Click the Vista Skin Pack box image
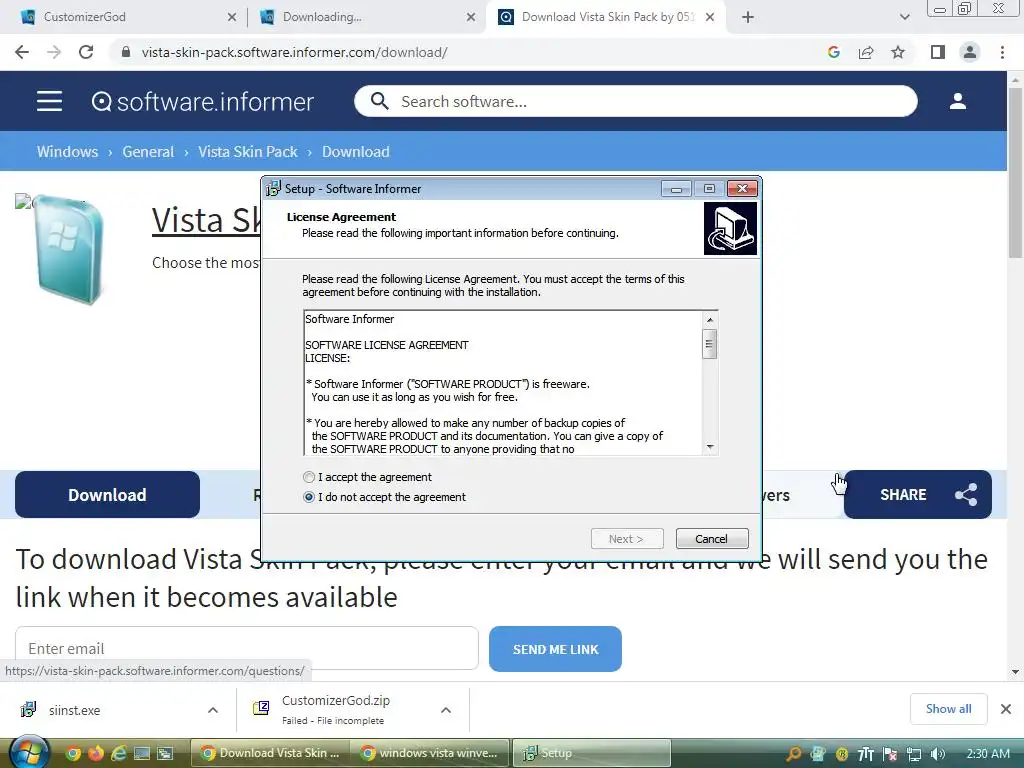This screenshot has height=768, width=1024. click(69, 249)
